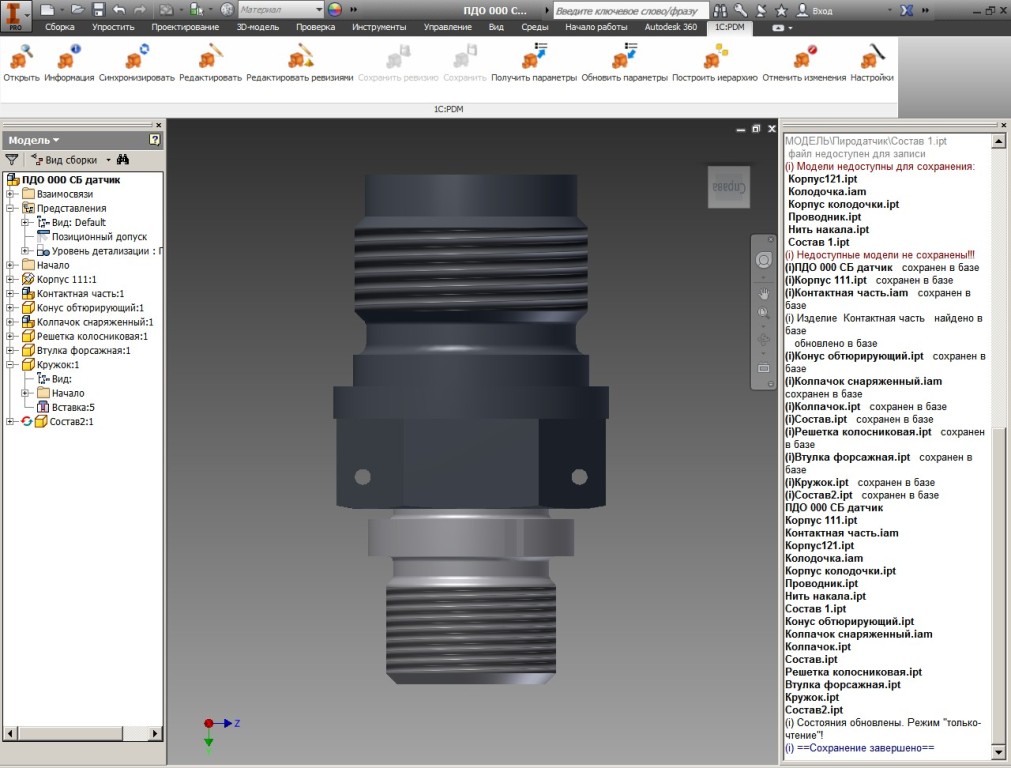Run the Синхронизировать command
This screenshot has width=1011, height=768.
coord(136,59)
